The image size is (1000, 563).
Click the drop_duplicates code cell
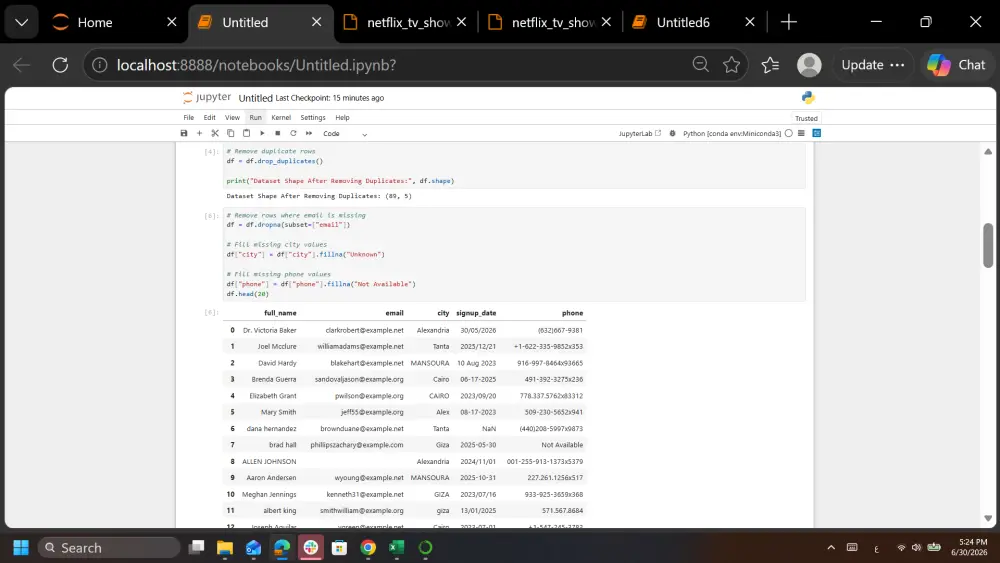514,166
